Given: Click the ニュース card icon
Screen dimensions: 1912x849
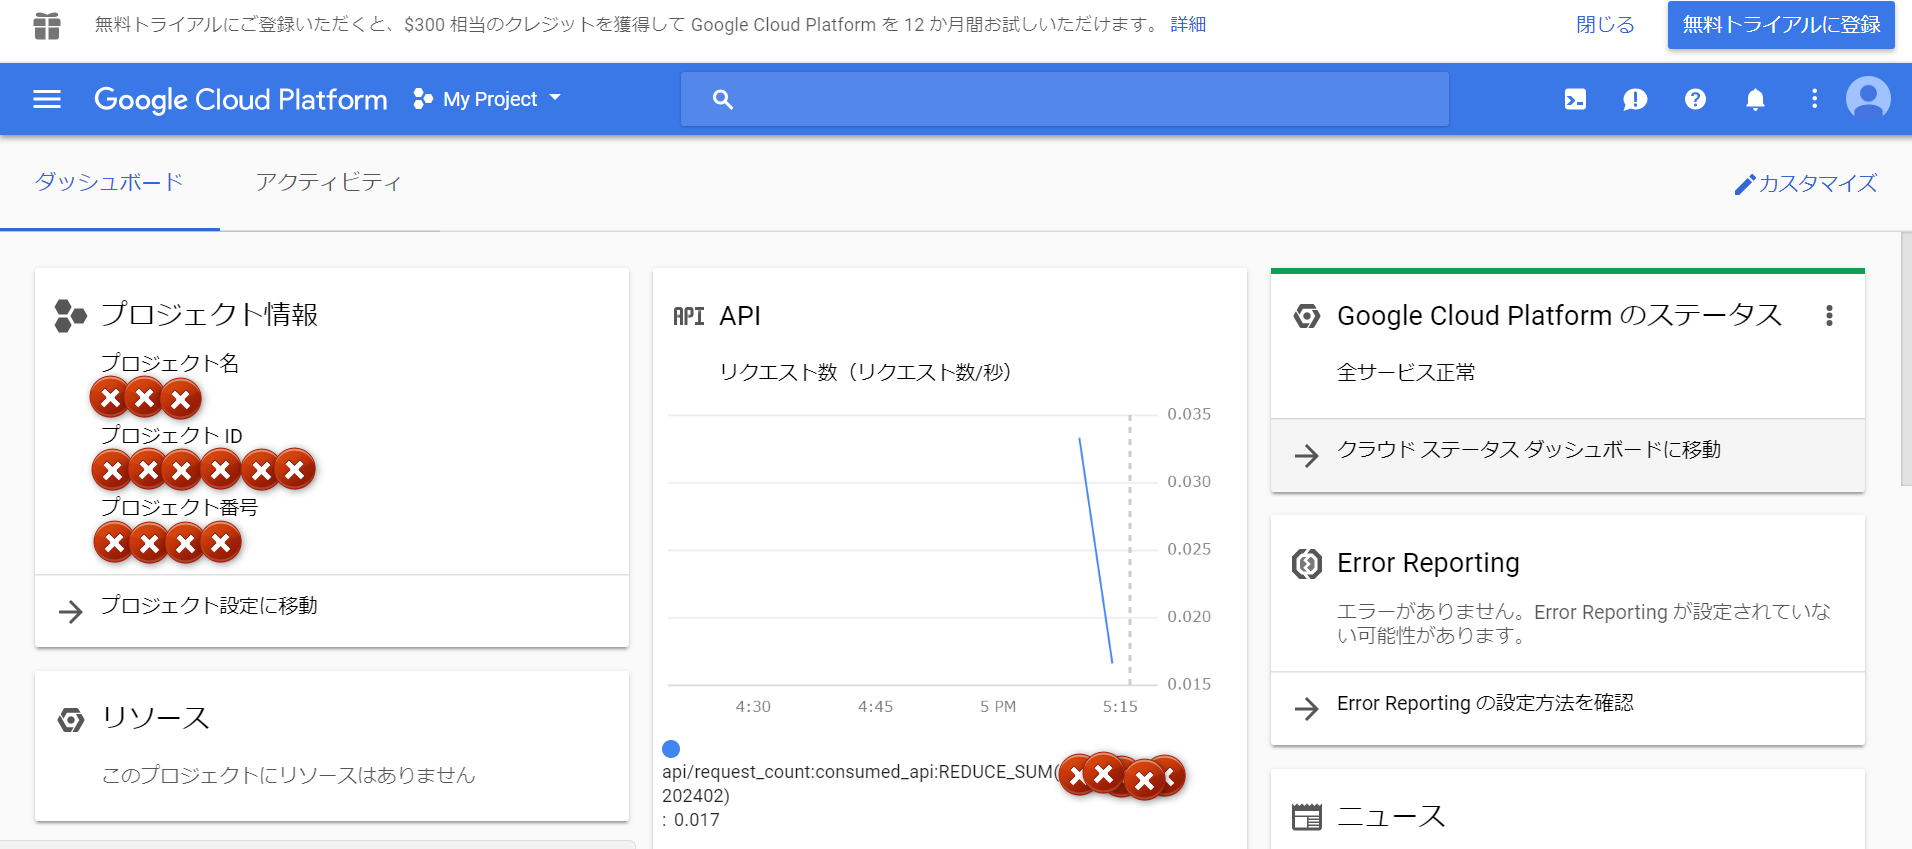Looking at the screenshot, I should pos(1307,817).
